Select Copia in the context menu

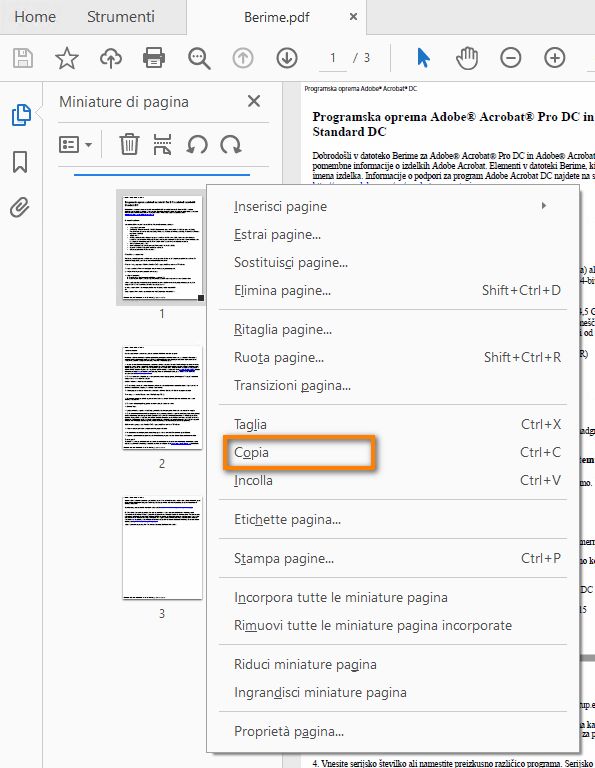pyautogui.click(x=392, y=452)
